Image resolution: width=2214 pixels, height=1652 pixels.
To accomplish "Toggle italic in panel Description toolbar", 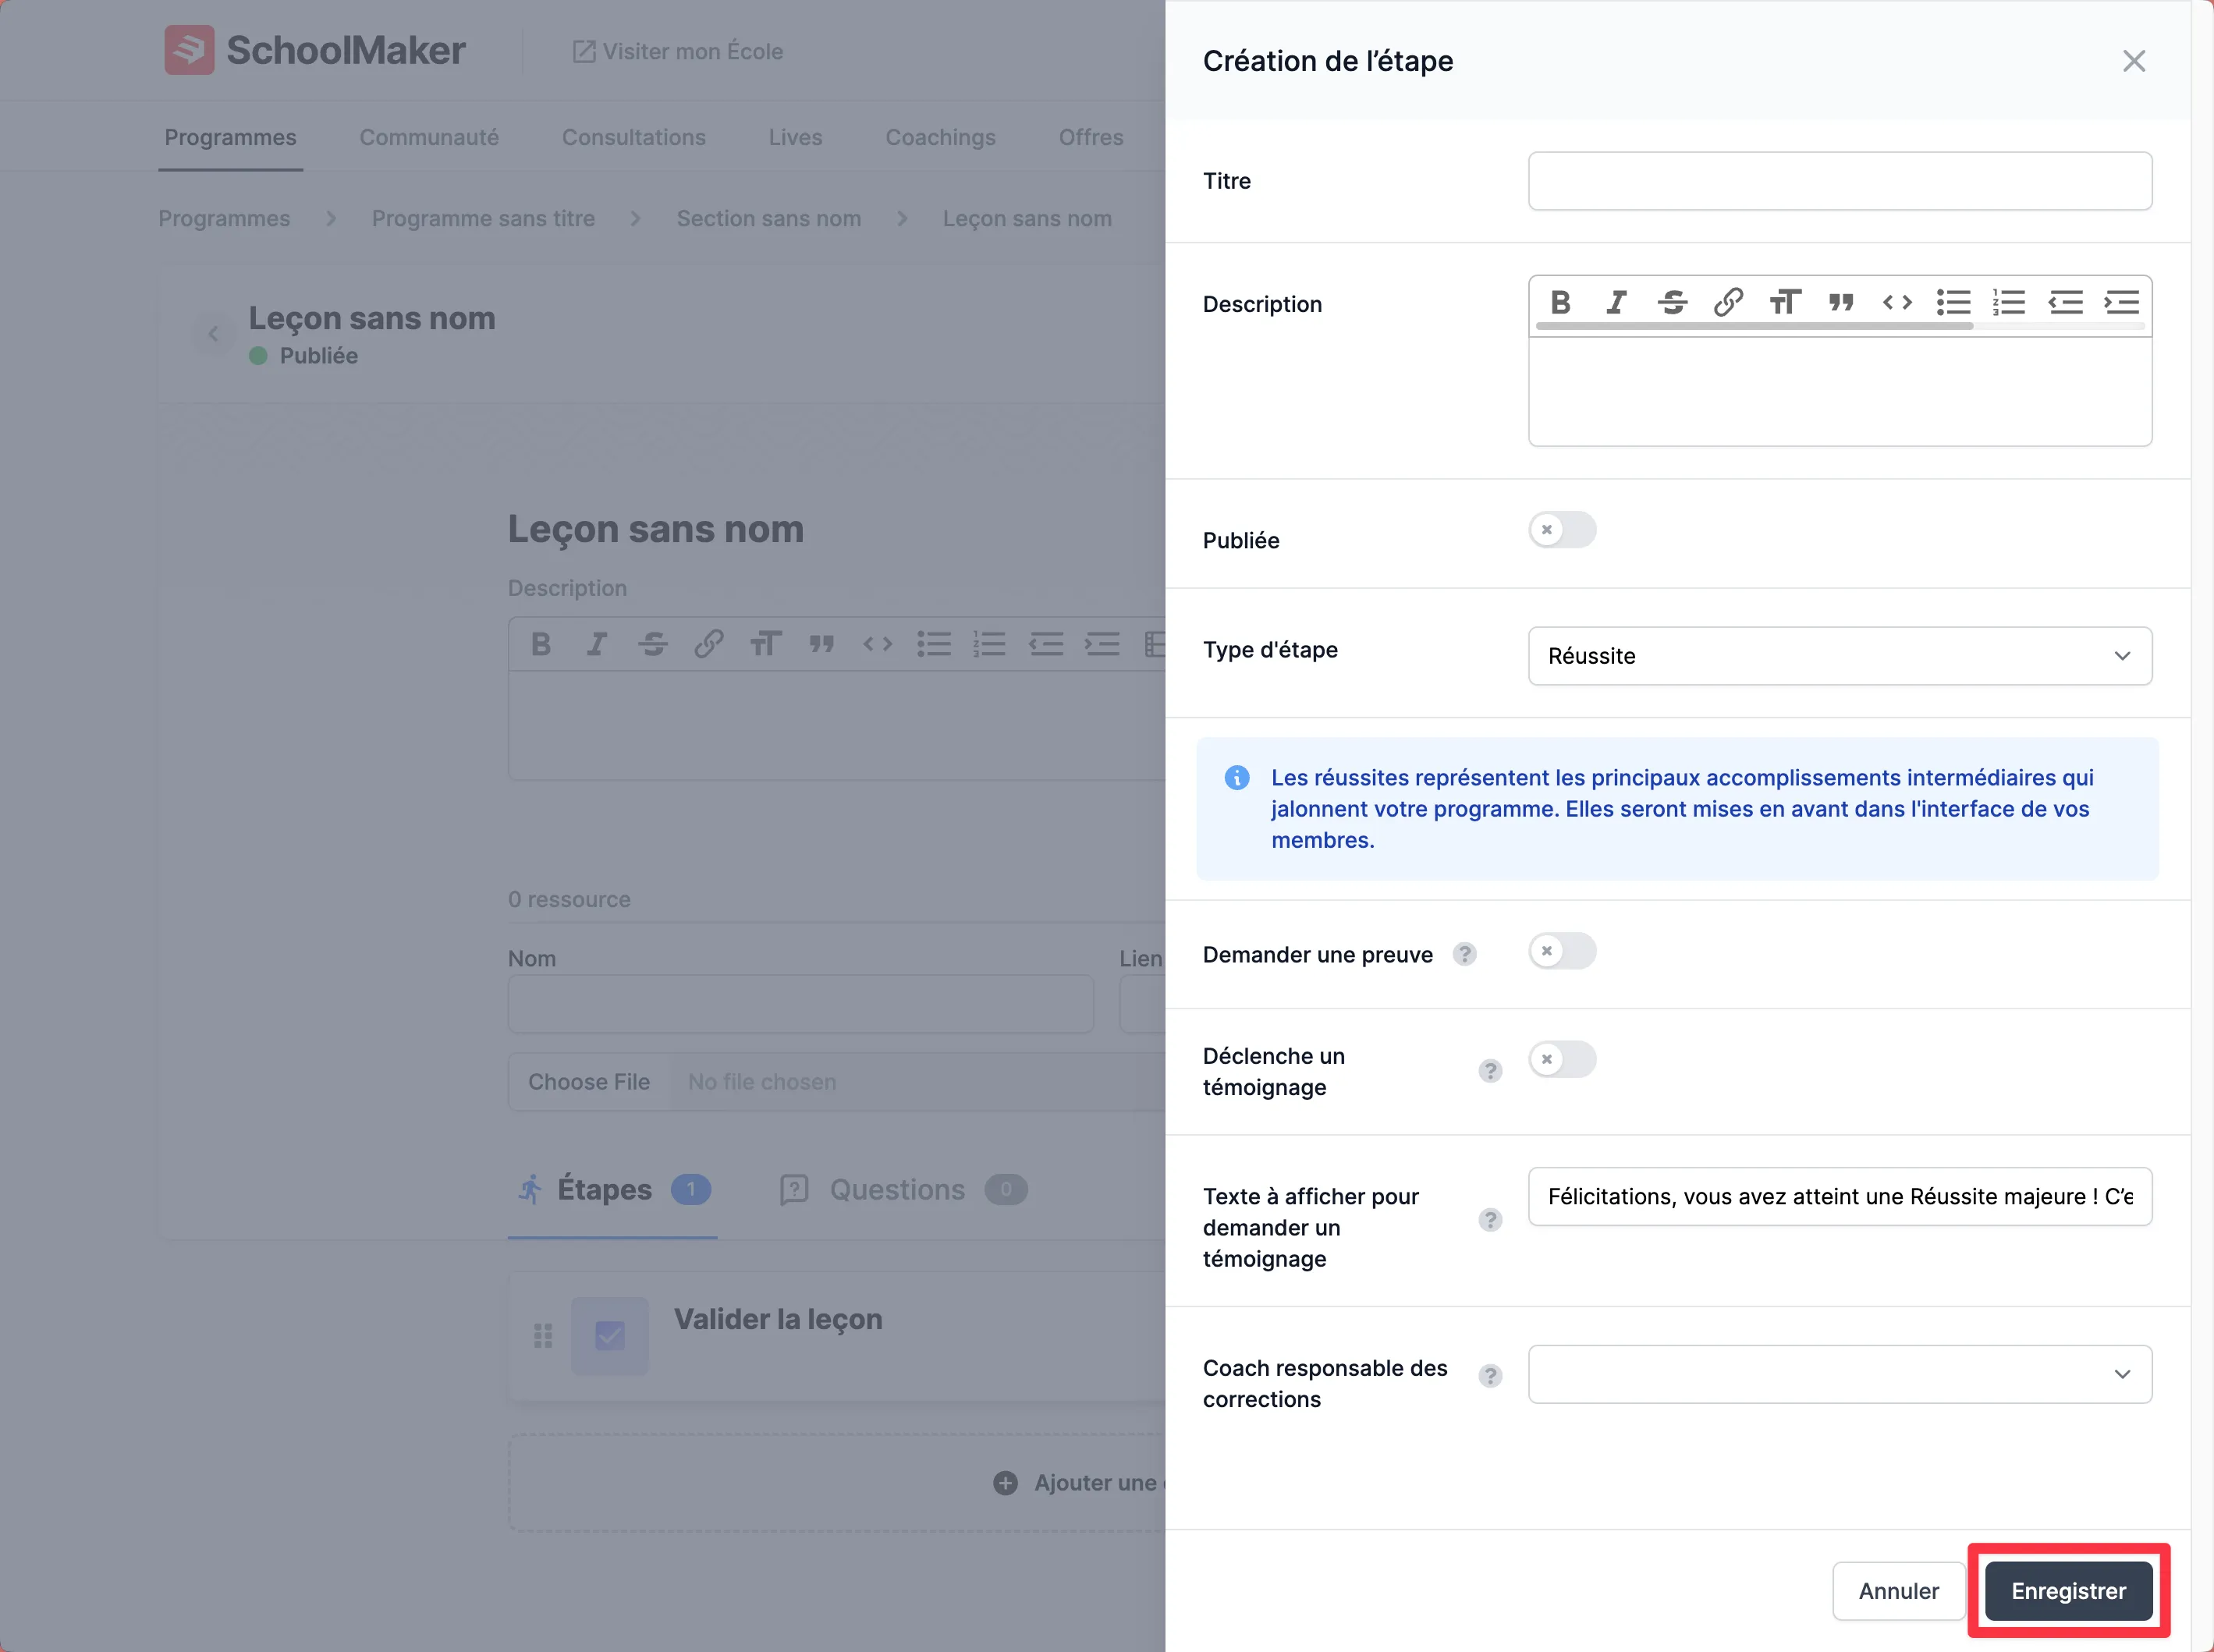I will pyautogui.click(x=1616, y=302).
